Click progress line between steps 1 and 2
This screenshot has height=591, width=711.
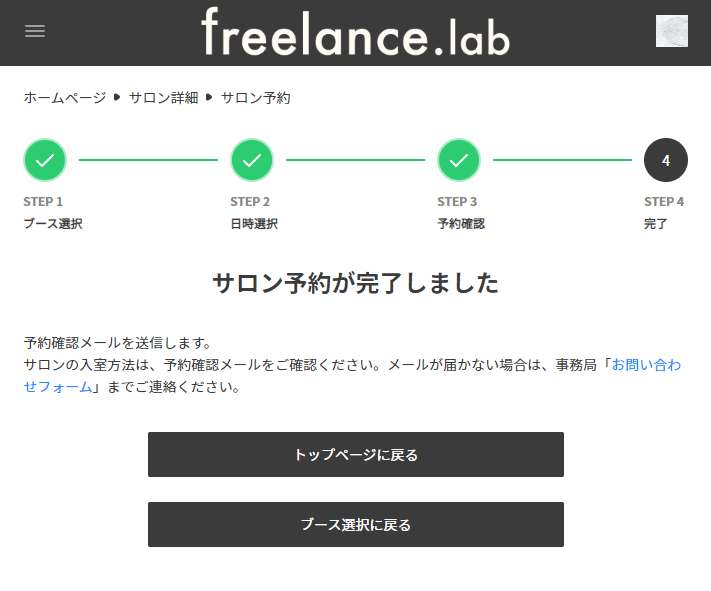pyautogui.click(x=148, y=160)
